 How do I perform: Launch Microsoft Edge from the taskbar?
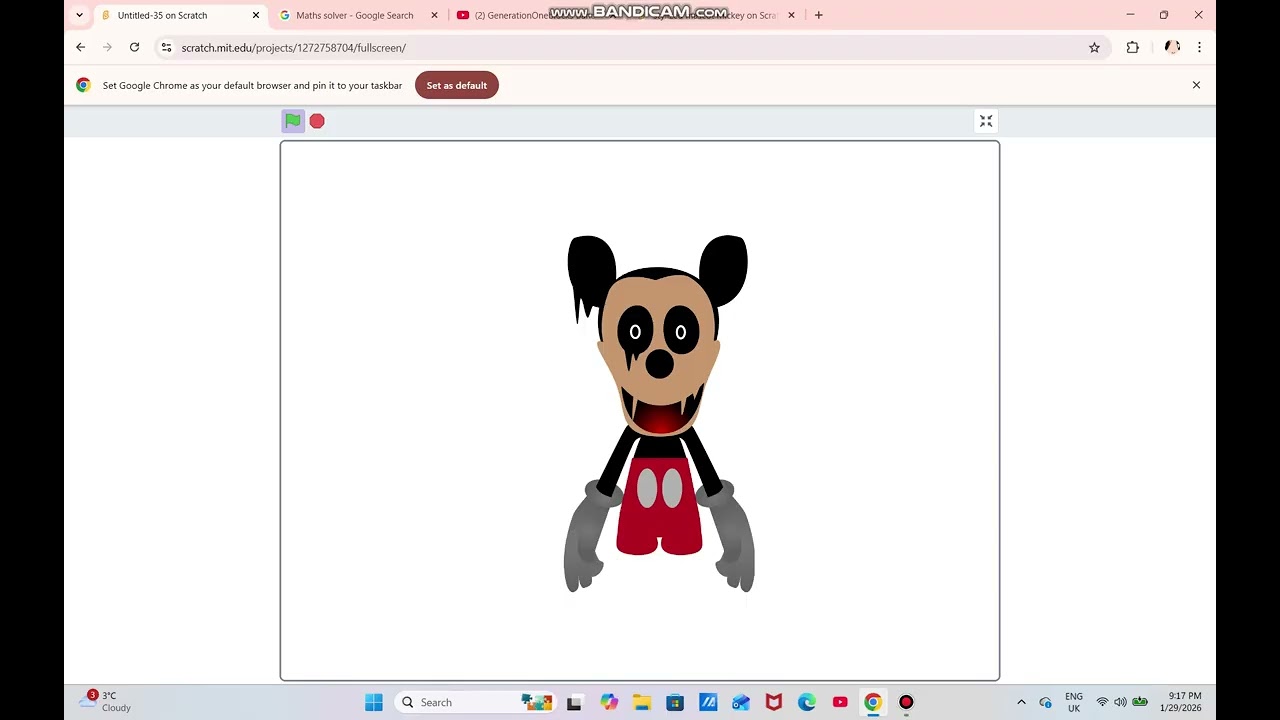[x=807, y=702]
